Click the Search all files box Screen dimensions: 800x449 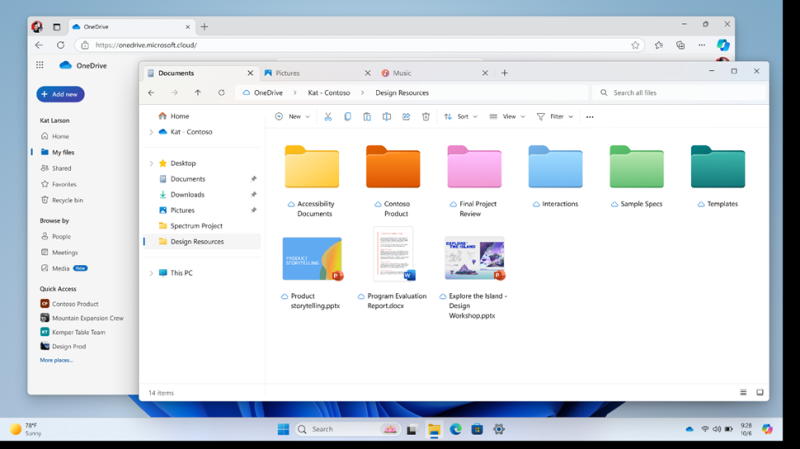(x=679, y=93)
